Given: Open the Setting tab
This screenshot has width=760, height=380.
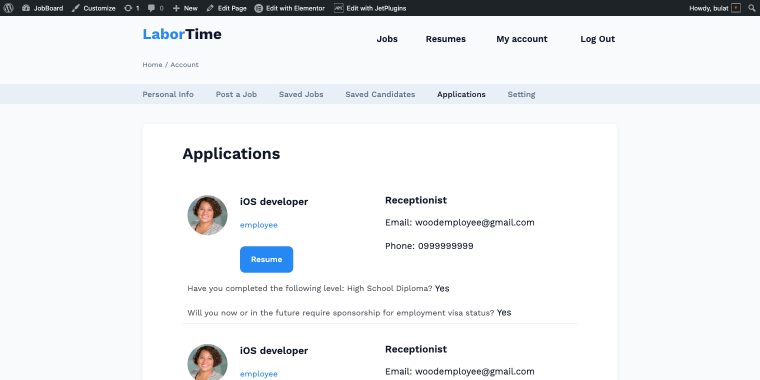Looking at the screenshot, I should 521,95.
